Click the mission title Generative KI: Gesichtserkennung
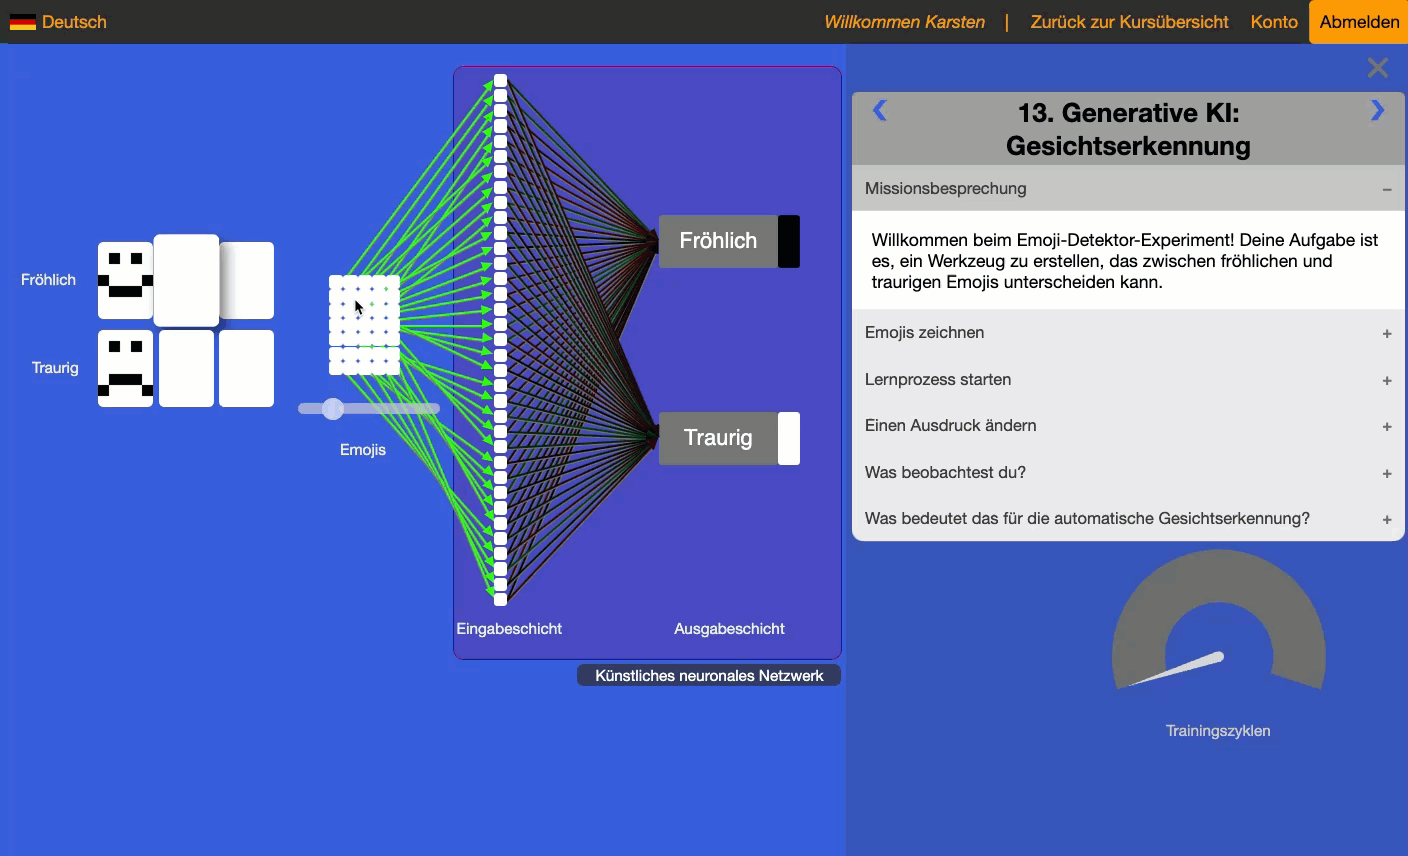 tap(1128, 129)
